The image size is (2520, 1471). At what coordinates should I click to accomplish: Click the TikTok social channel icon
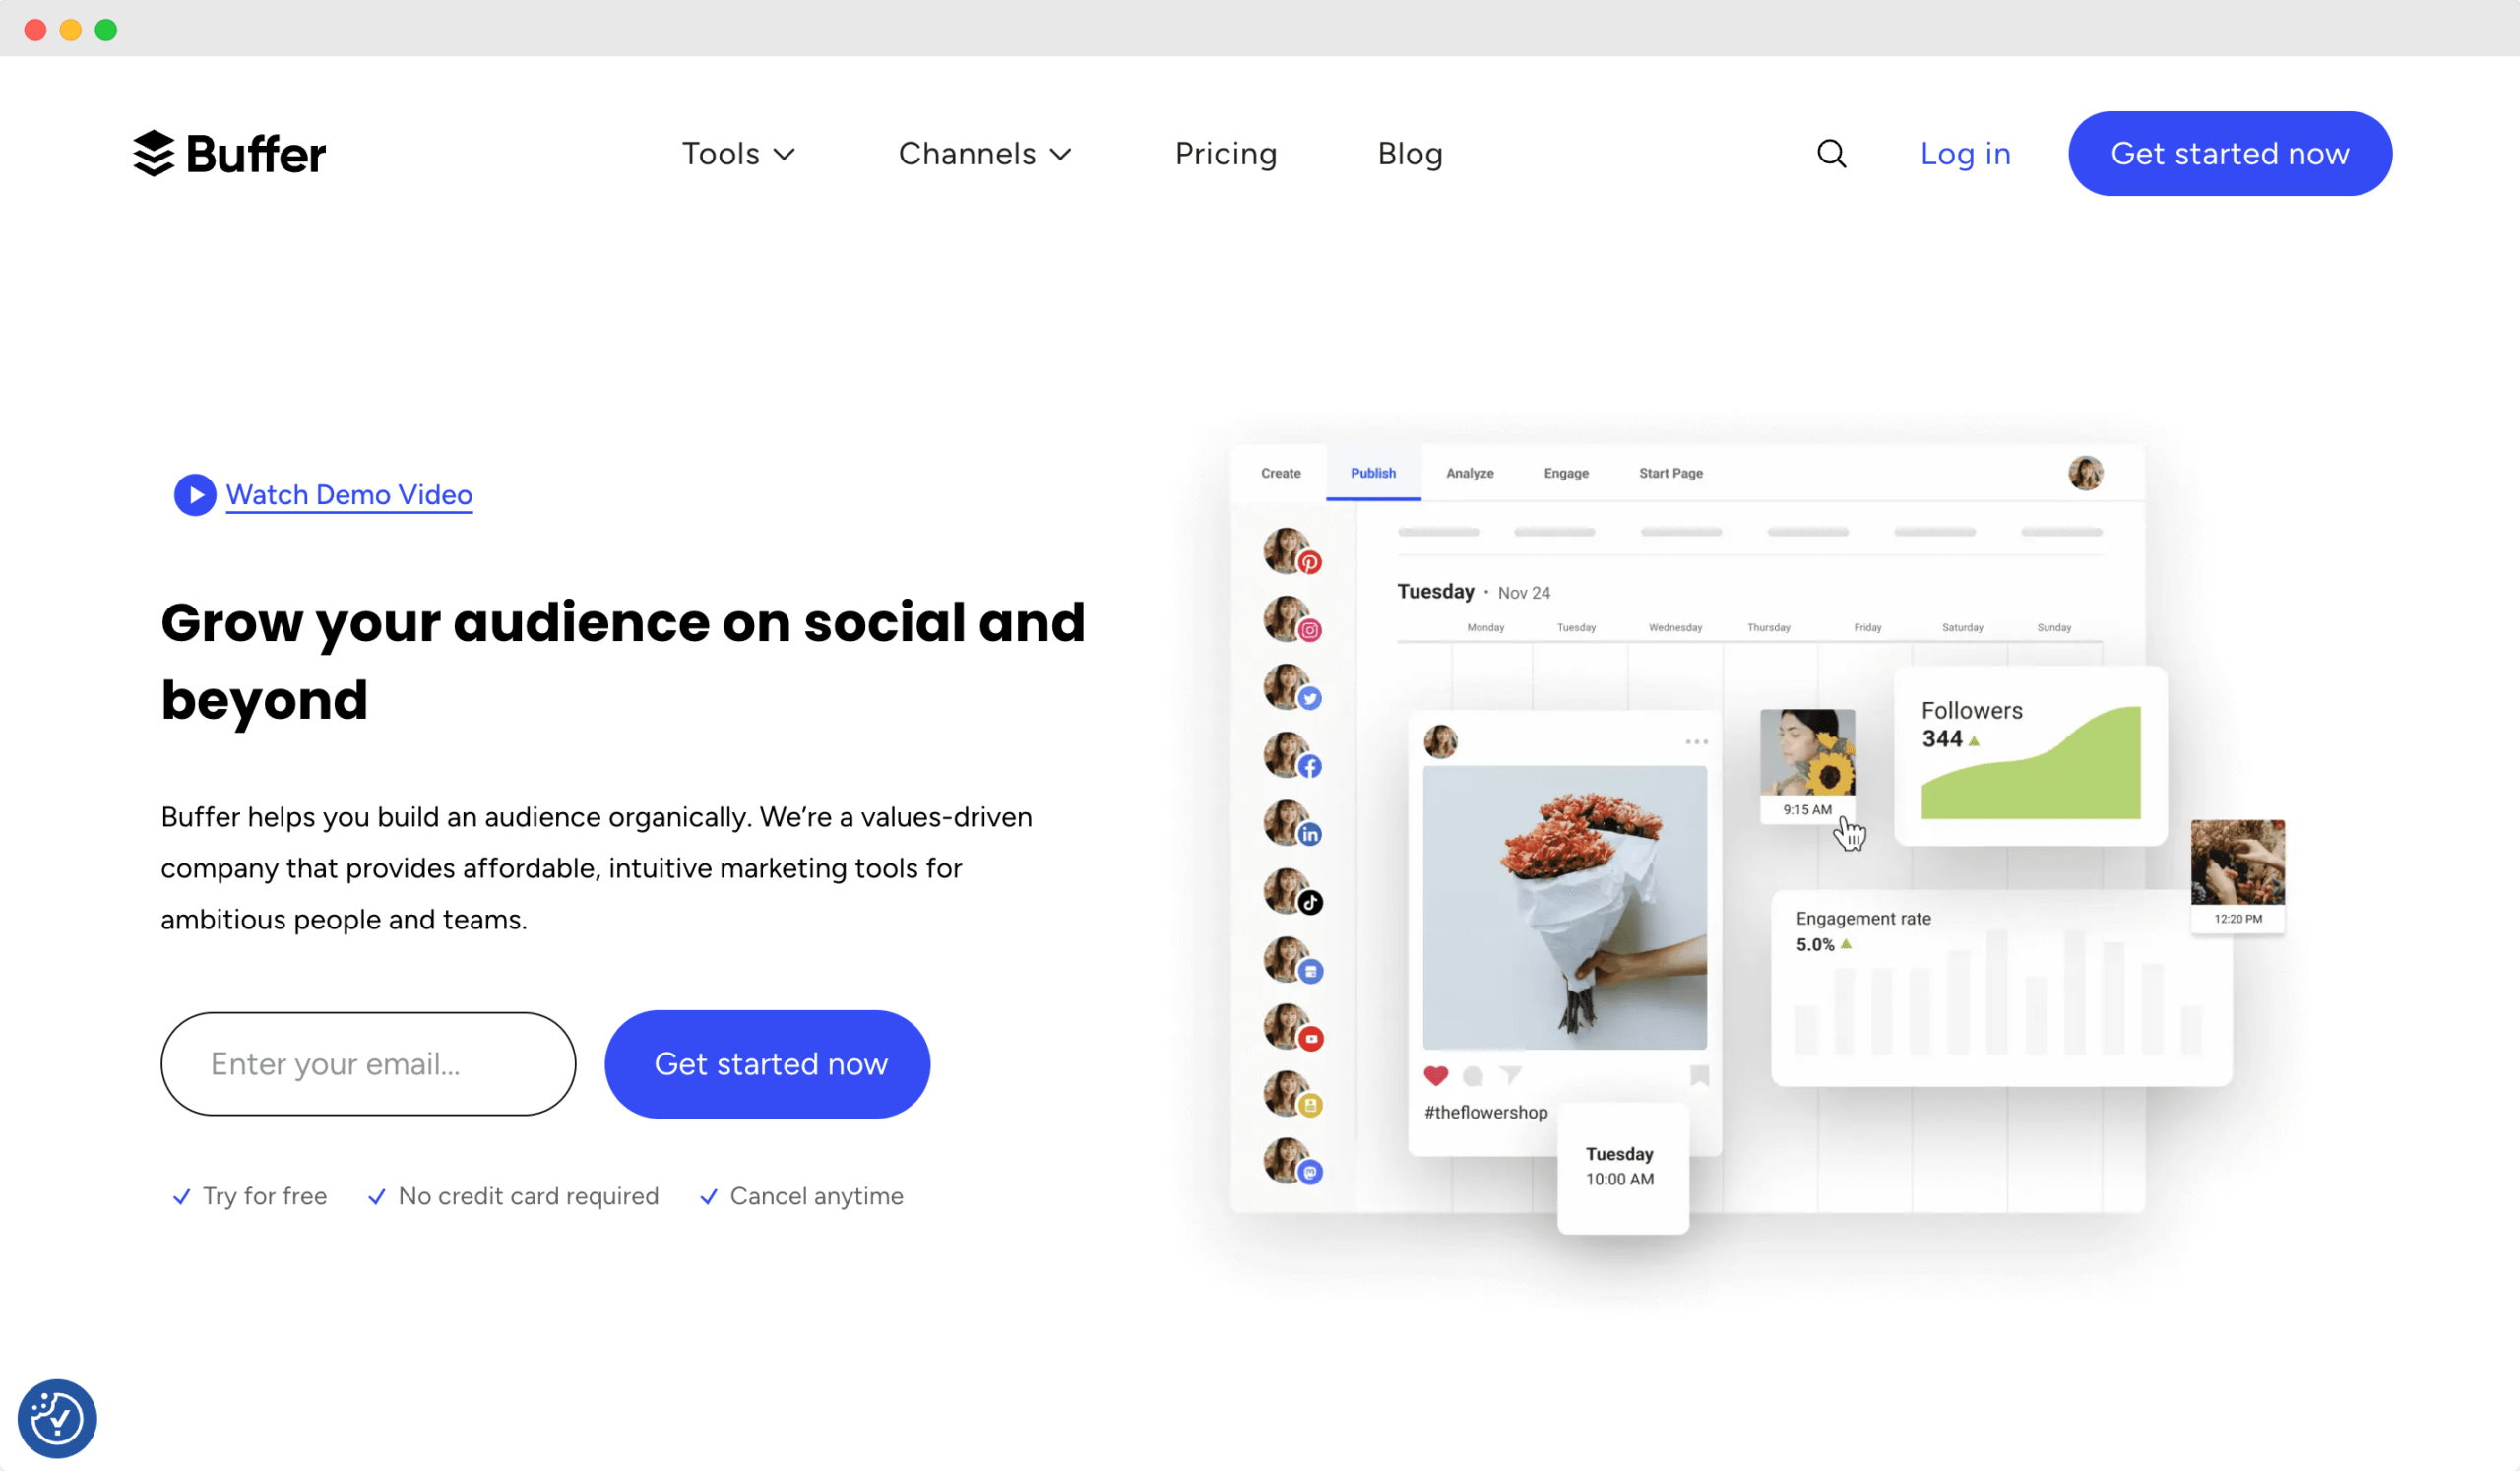pos(1311,900)
